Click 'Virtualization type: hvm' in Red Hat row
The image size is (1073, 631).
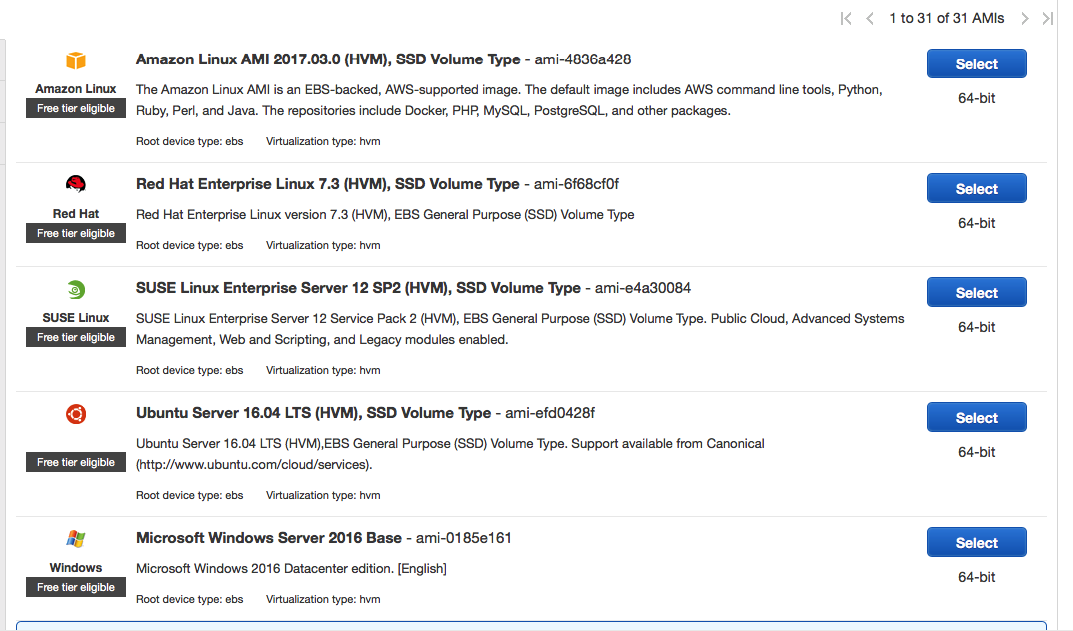click(323, 246)
